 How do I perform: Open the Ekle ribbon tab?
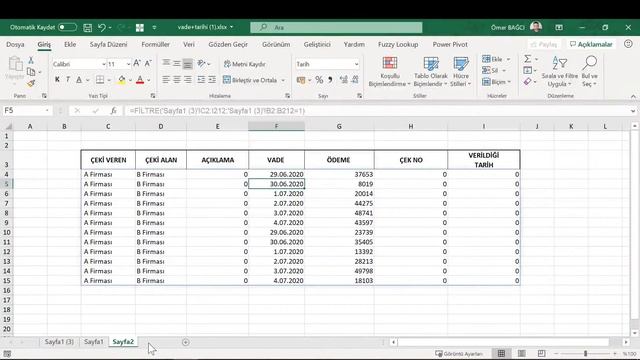tap(70, 44)
